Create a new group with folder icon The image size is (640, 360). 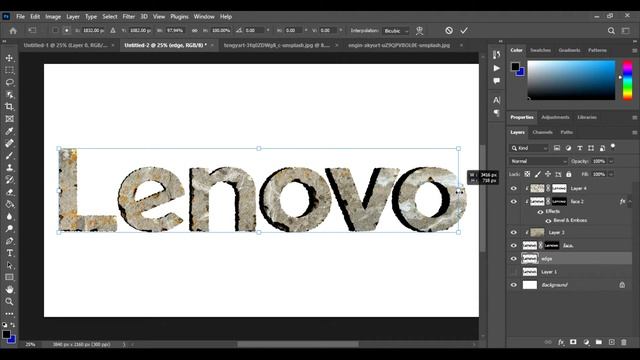[x=598, y=342]
